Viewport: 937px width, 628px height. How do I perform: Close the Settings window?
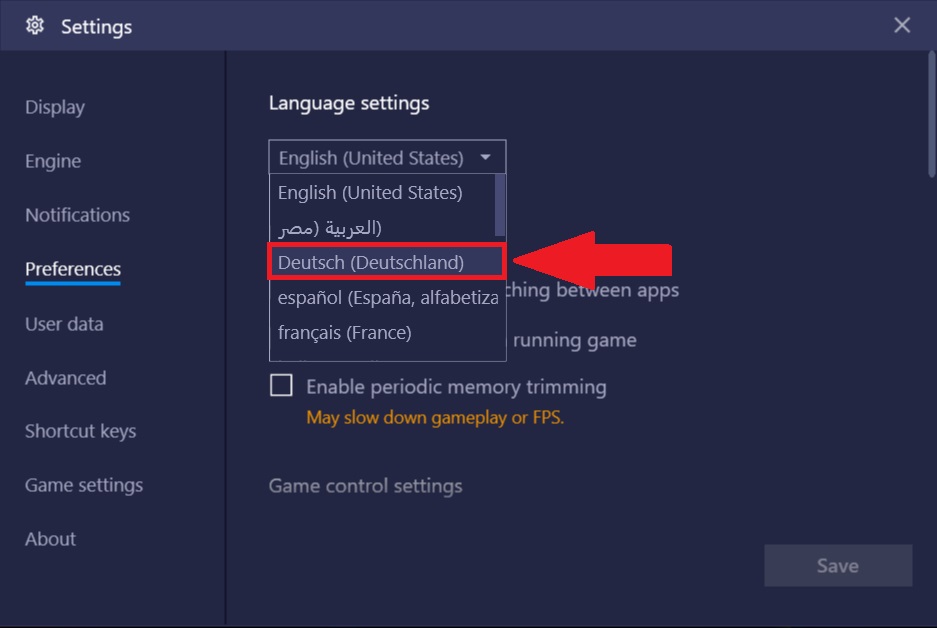click(x=902, y=25)
